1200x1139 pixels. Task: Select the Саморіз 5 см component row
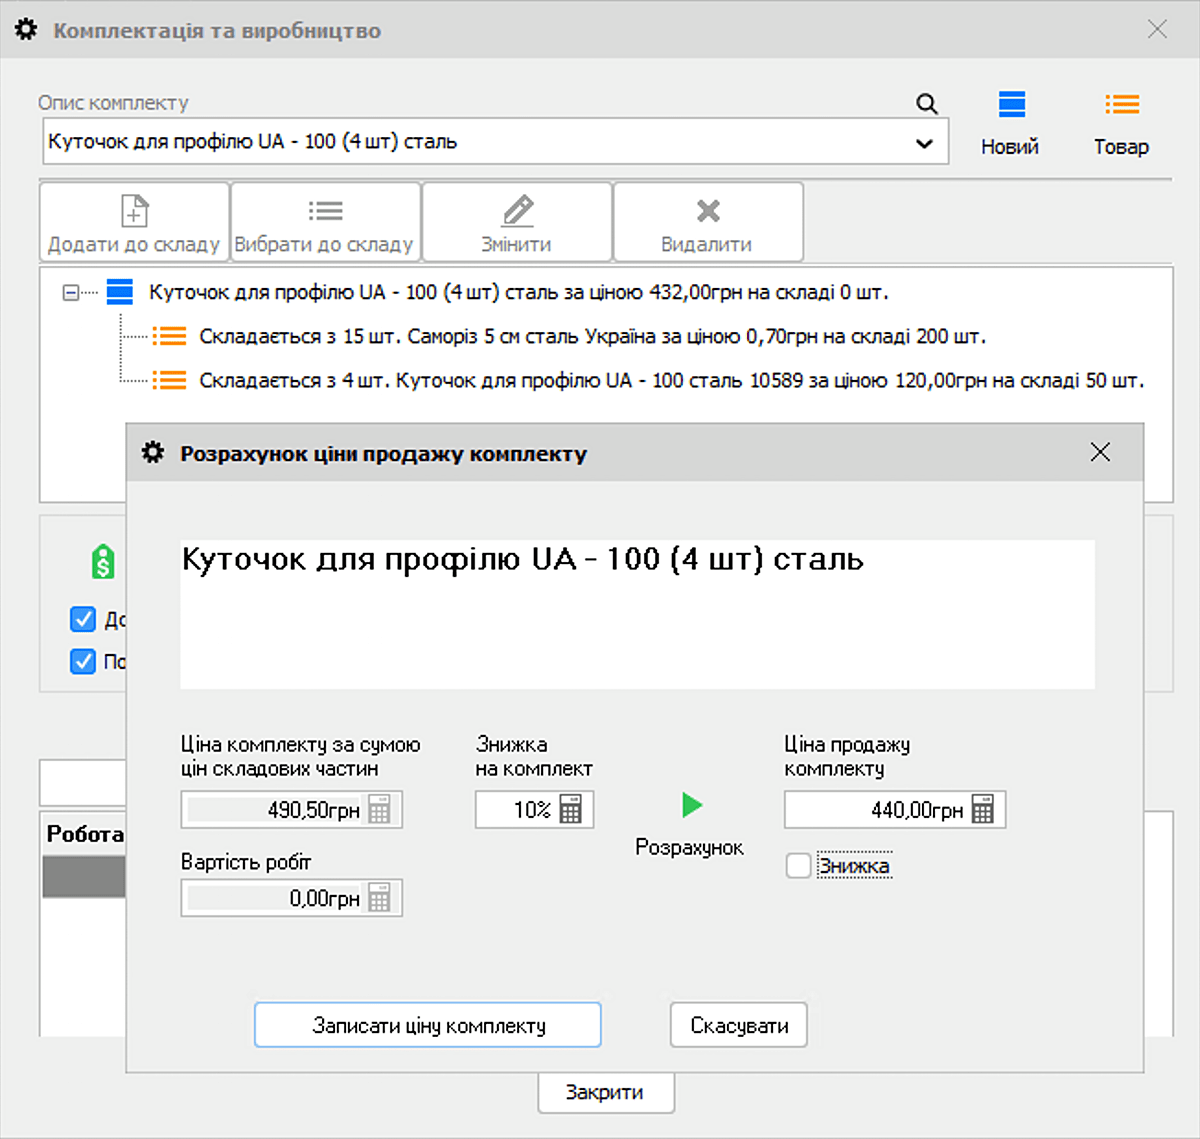pos(591,337)
